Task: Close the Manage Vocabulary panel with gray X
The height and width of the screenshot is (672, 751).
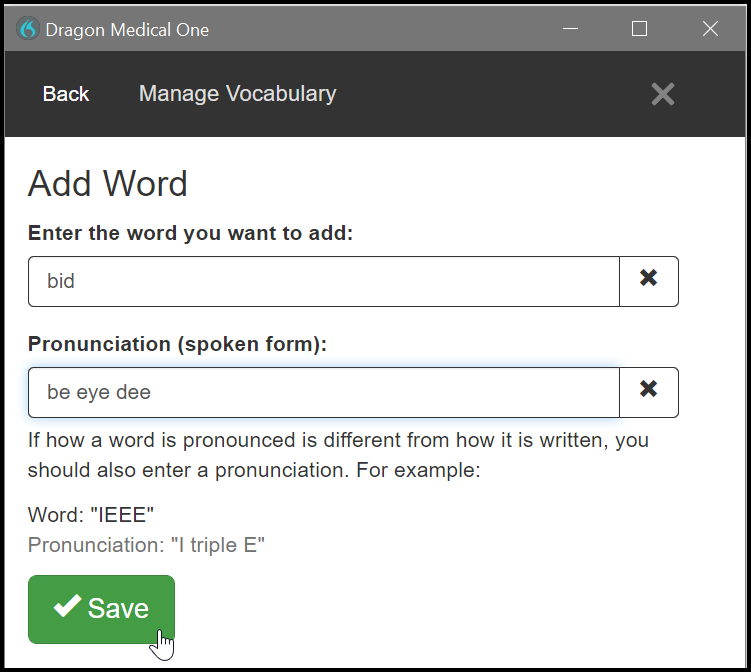Action: point(663,94)
